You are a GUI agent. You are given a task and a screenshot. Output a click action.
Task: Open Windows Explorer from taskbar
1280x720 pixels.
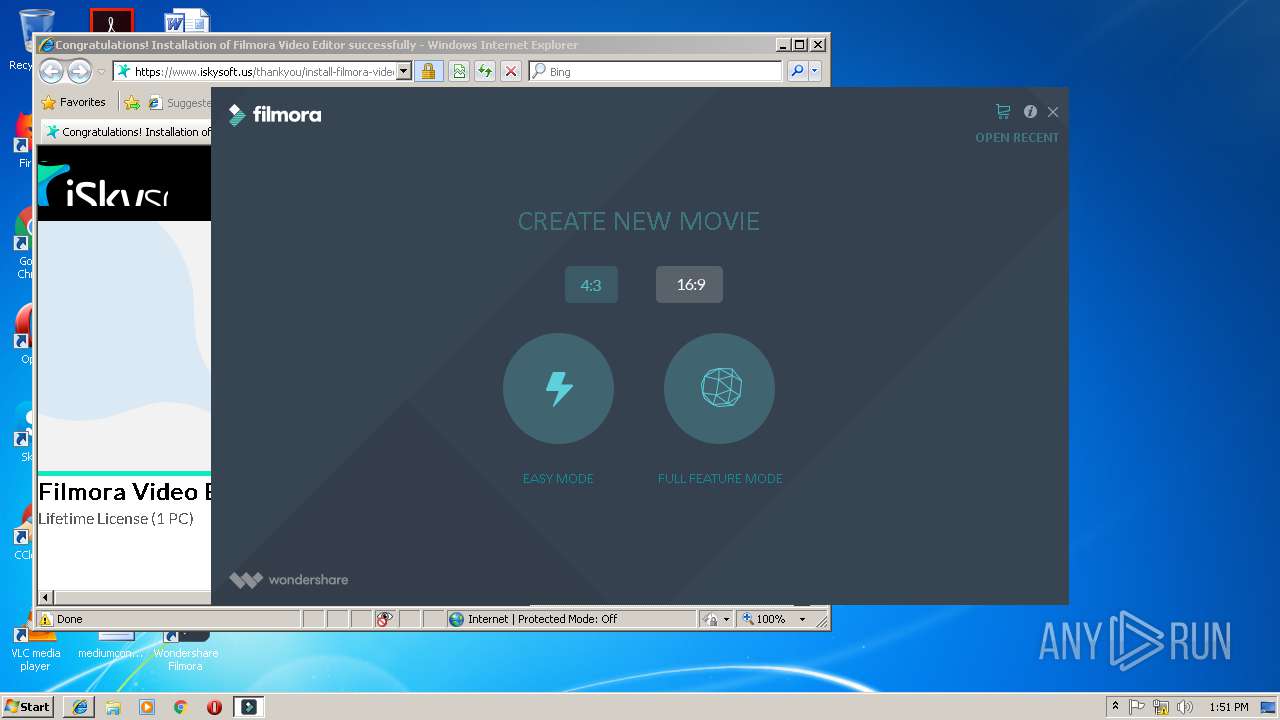[113, 707]
